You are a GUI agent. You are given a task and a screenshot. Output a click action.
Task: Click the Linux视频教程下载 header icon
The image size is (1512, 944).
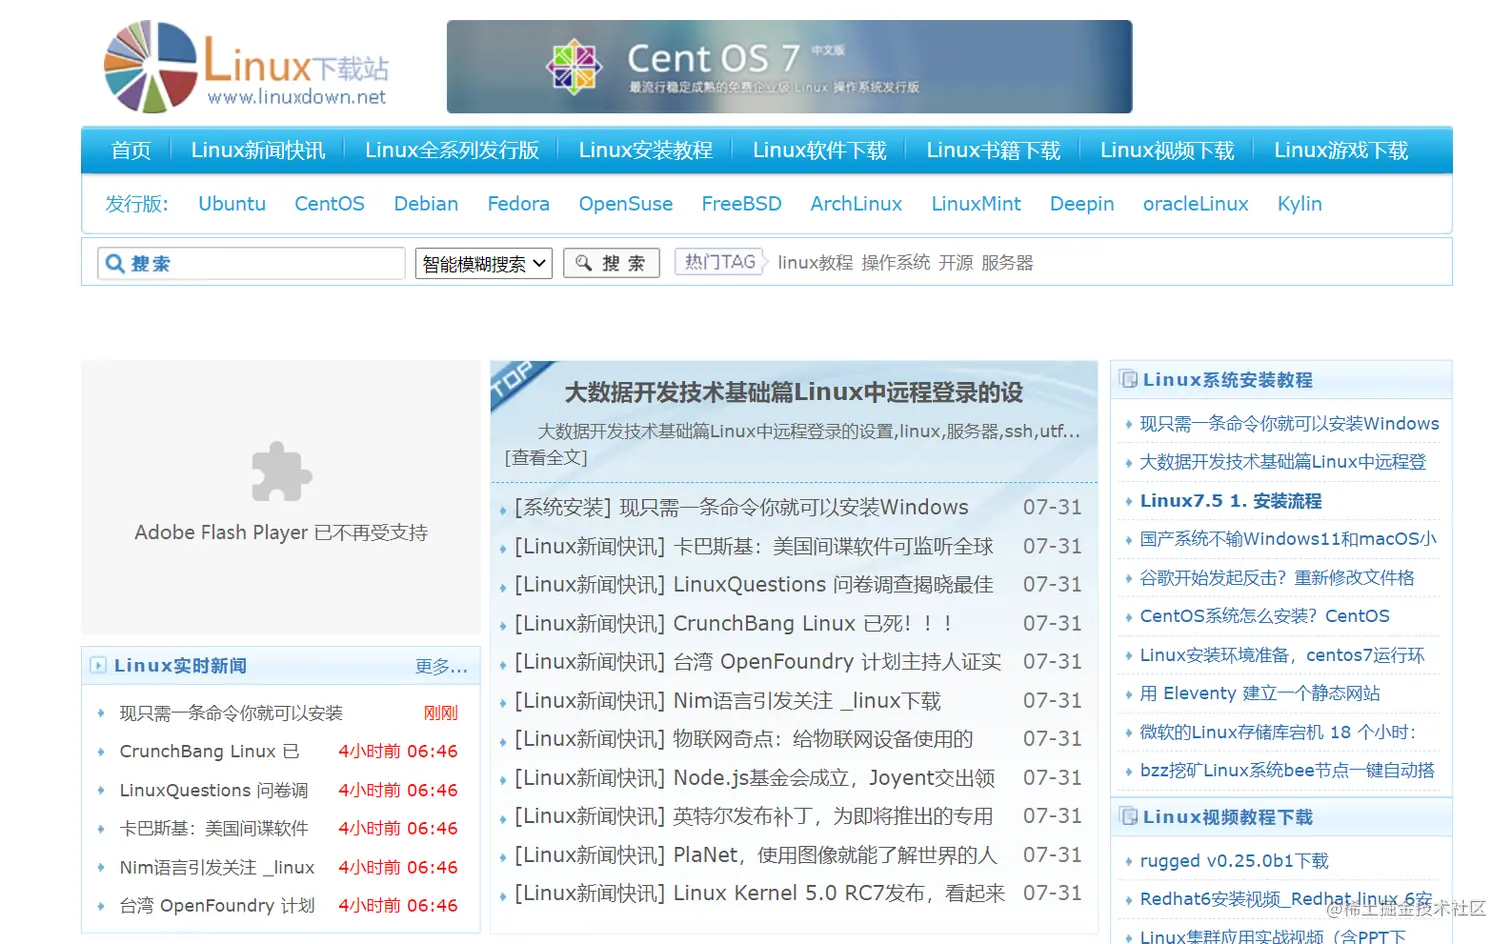click(1128, 816)
